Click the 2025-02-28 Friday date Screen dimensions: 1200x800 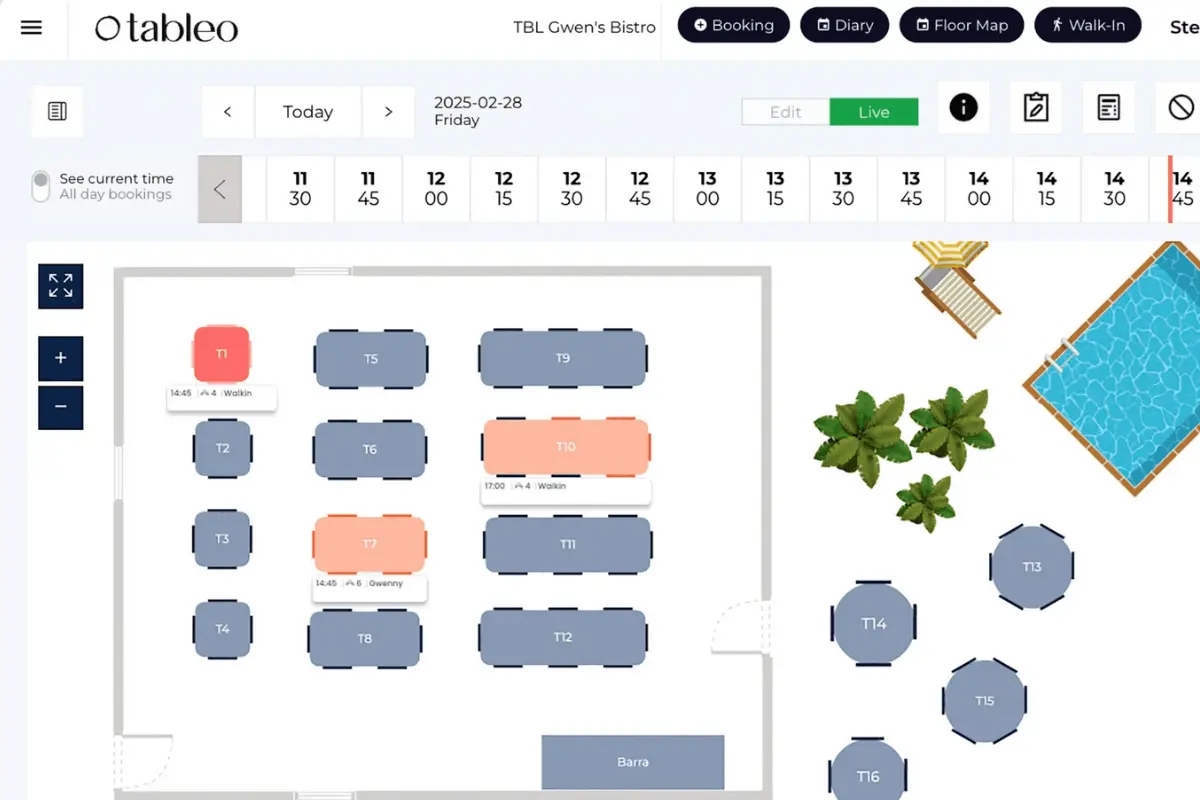point(478,111)
